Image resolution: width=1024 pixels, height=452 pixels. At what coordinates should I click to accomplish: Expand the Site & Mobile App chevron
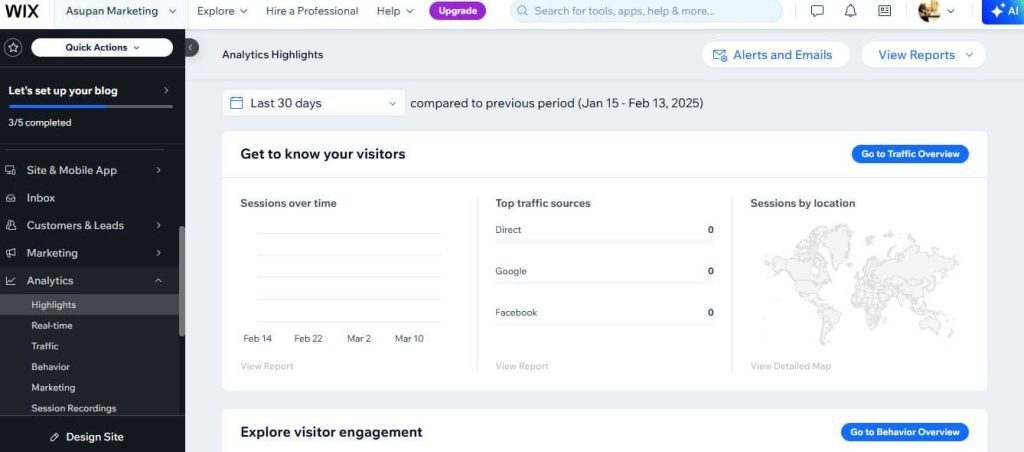click(x=159, y=170)
